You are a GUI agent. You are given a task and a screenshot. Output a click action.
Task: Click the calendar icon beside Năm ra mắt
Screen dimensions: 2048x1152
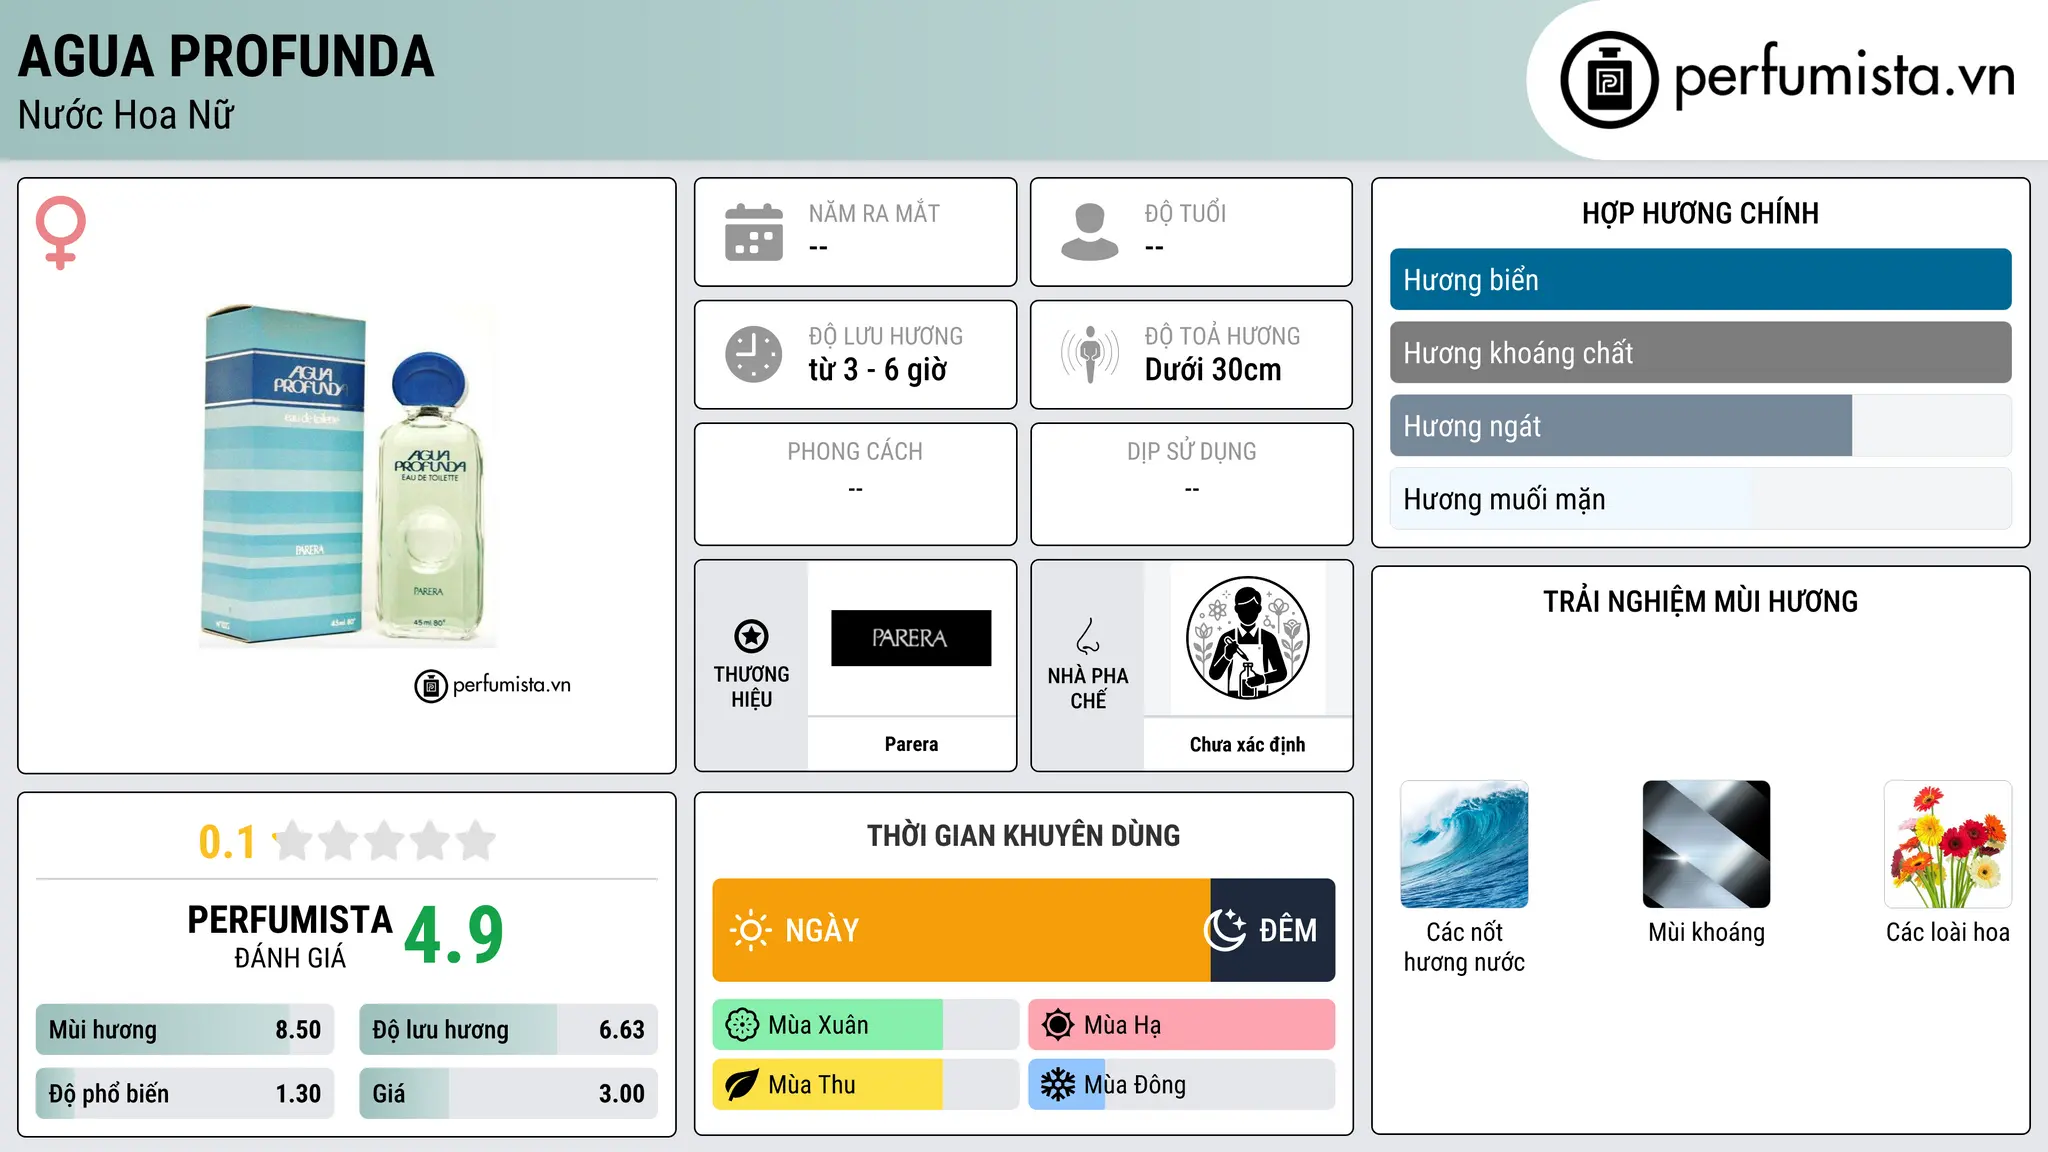(754, 232)
